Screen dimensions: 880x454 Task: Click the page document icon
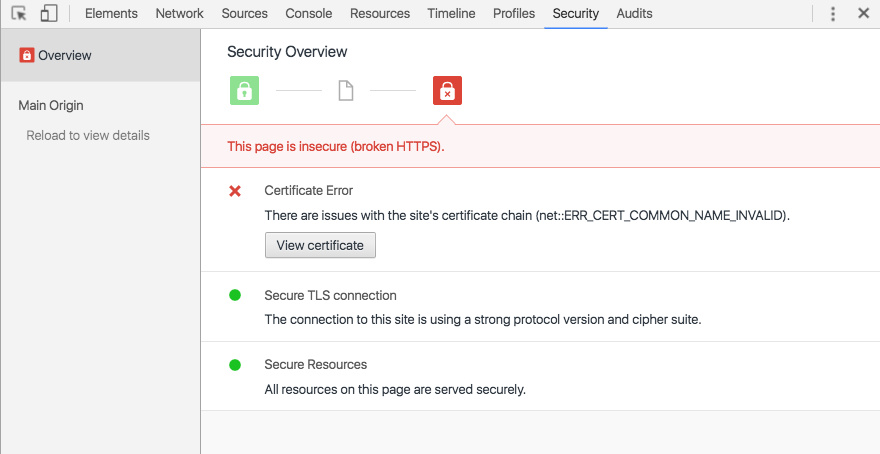pos(346,91)
